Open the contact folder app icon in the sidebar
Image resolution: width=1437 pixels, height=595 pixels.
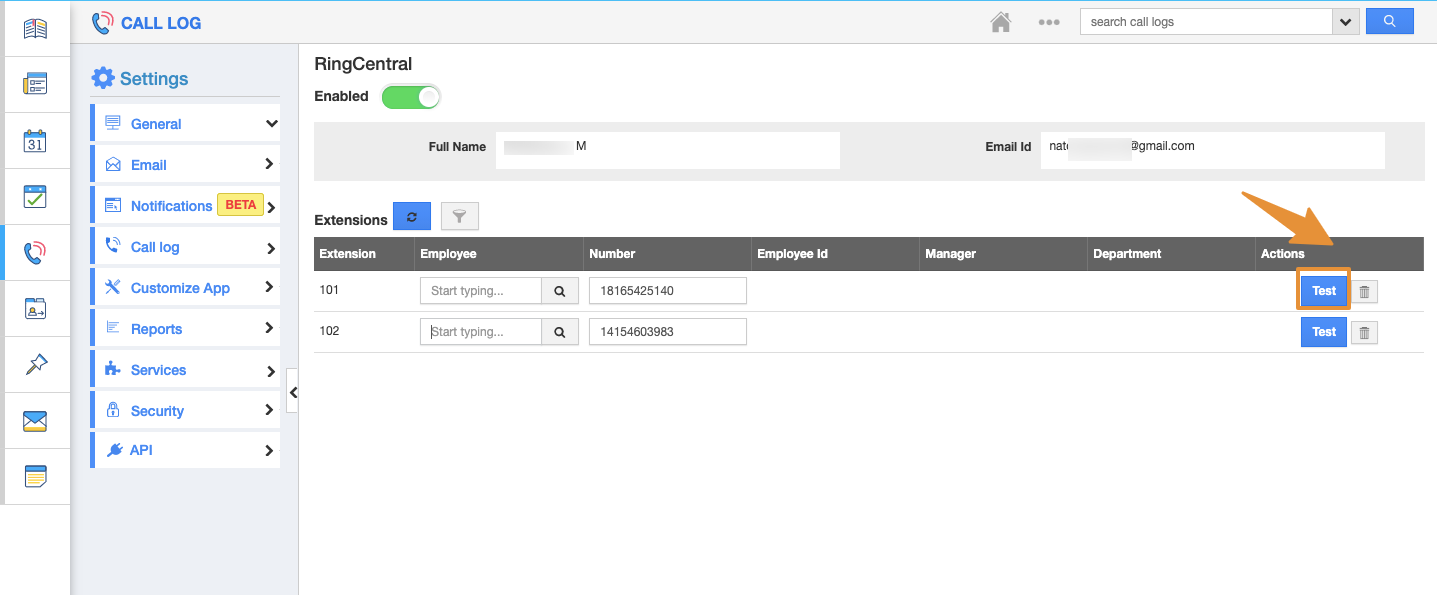pyautogui.click(x=35, y=308)
